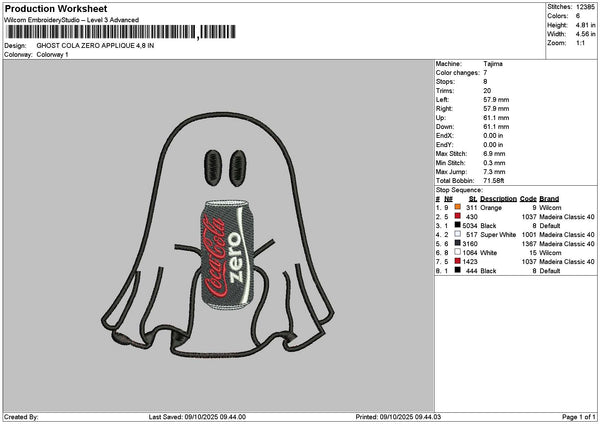This screenshot has height=424, width=600.
Task: Click the 'Brand' column header
Action: (549, 199)
